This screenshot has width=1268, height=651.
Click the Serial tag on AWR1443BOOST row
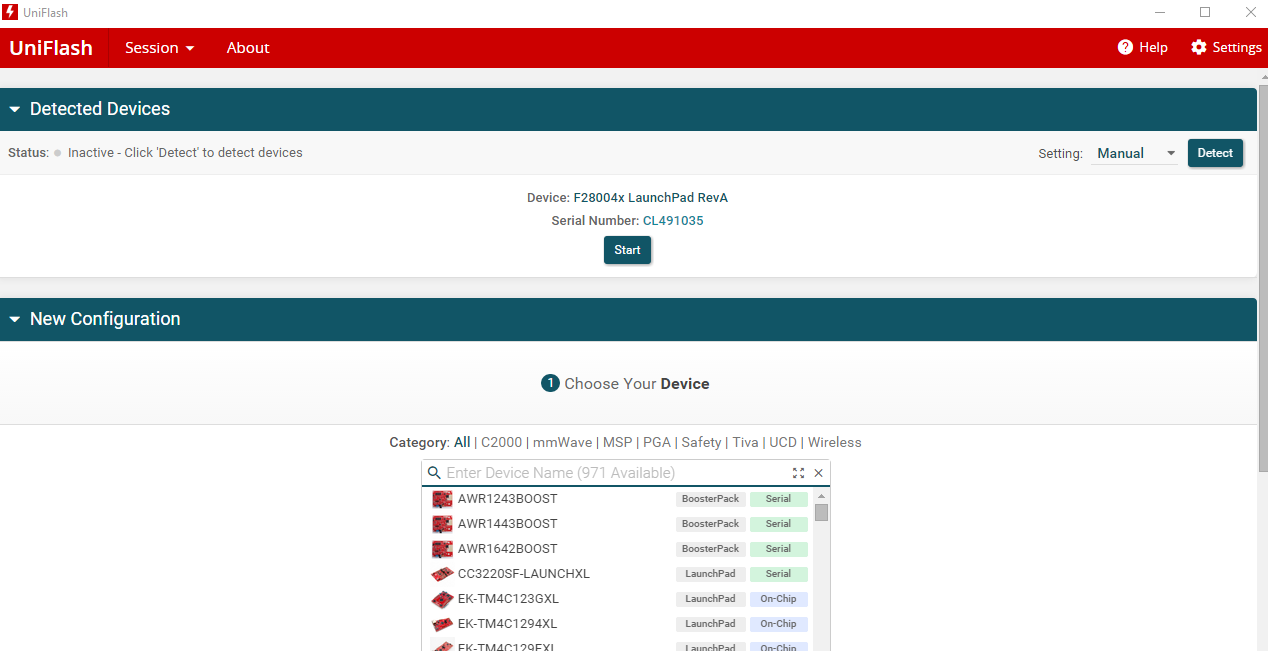(778, 524)
